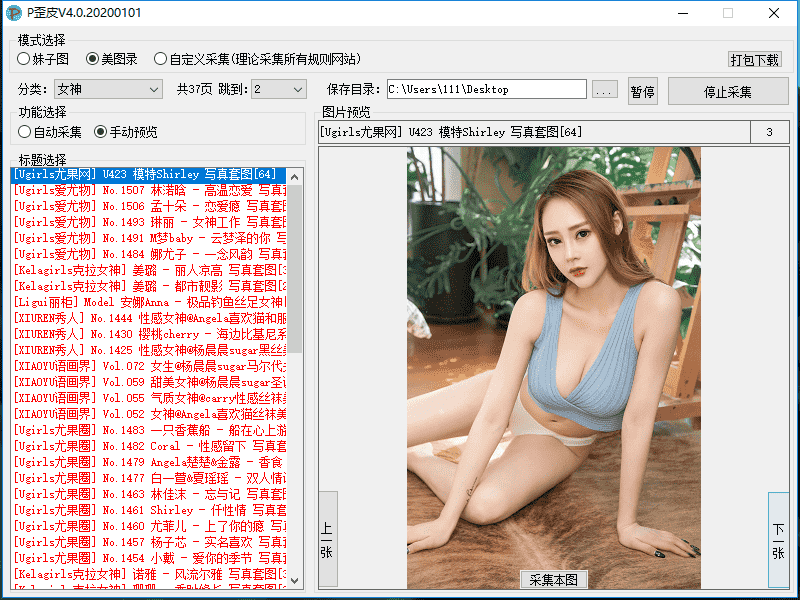Select list row 'No.1506'
800x600 pixels.
tap(148, 206)
